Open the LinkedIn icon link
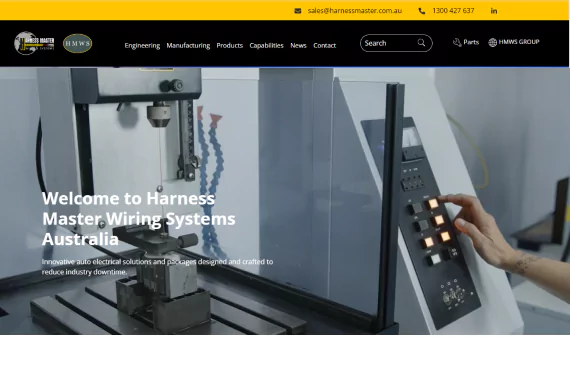The height and width of the screenshot is (380, 570). (x=494, y=11)
